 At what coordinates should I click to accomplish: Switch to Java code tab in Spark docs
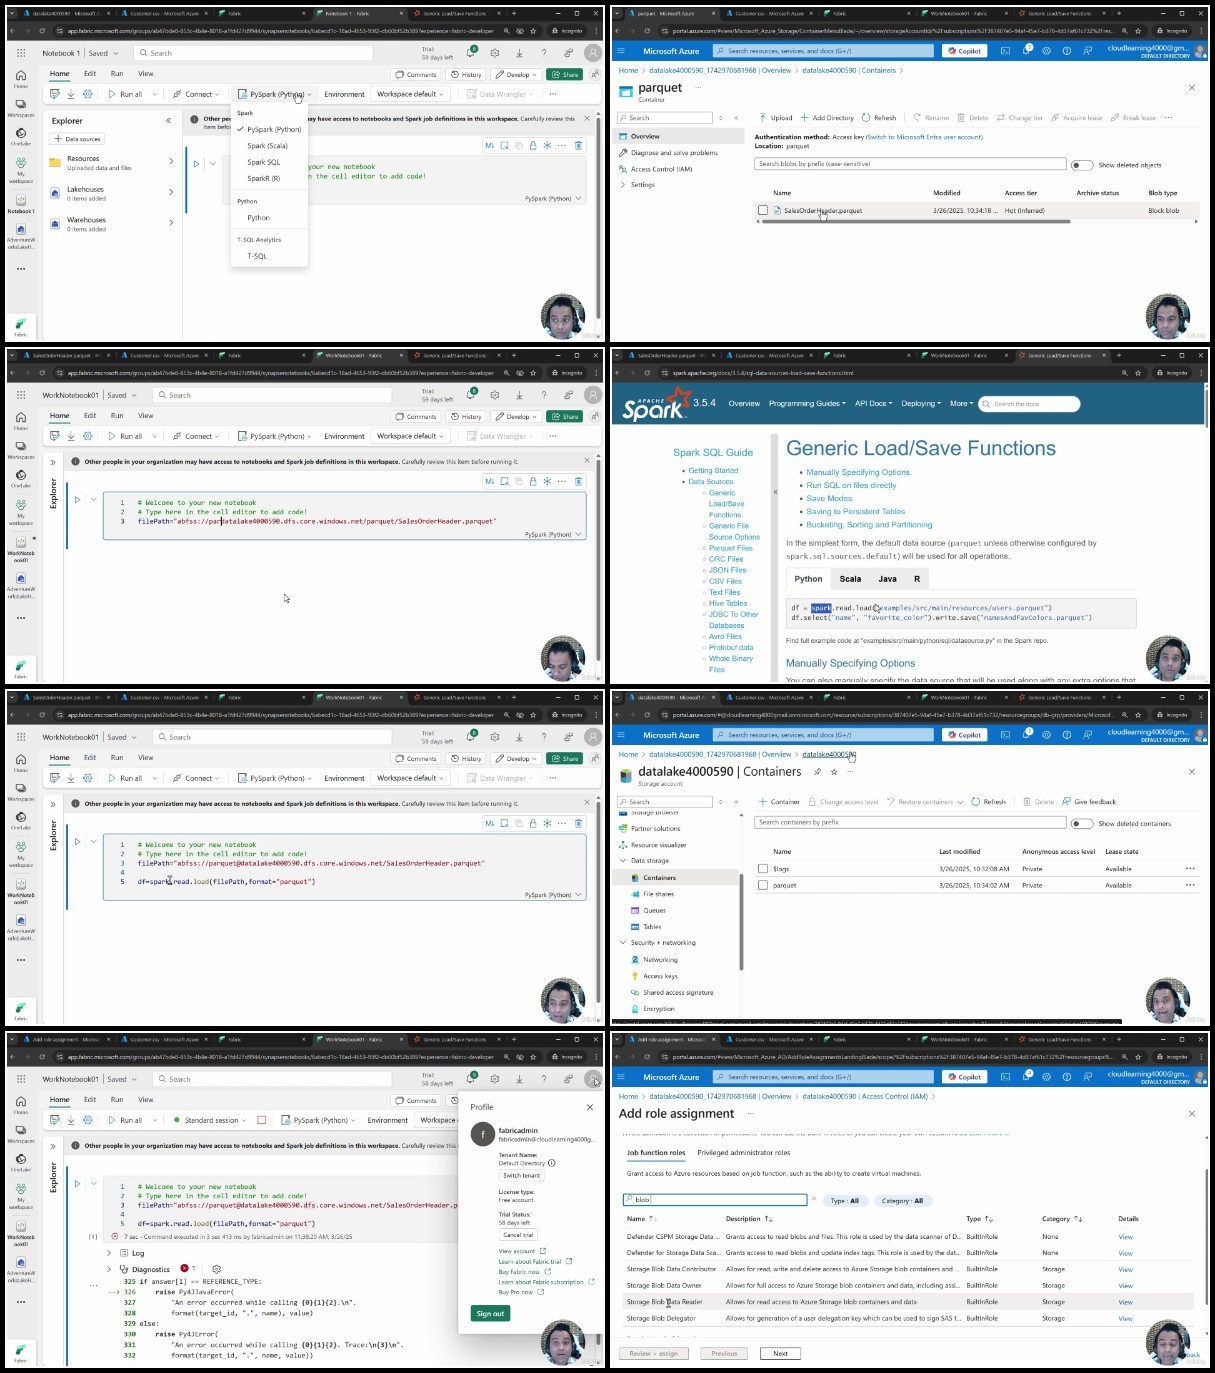coord(887,579)
